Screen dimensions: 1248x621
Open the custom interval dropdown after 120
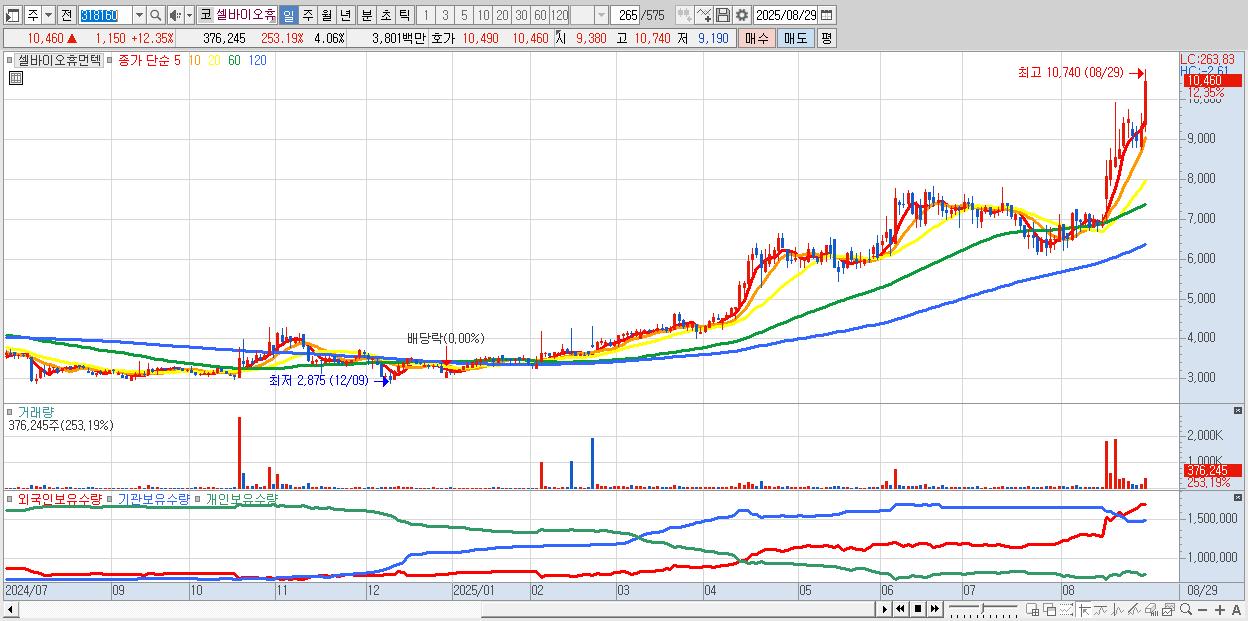(x=600, y=15)
